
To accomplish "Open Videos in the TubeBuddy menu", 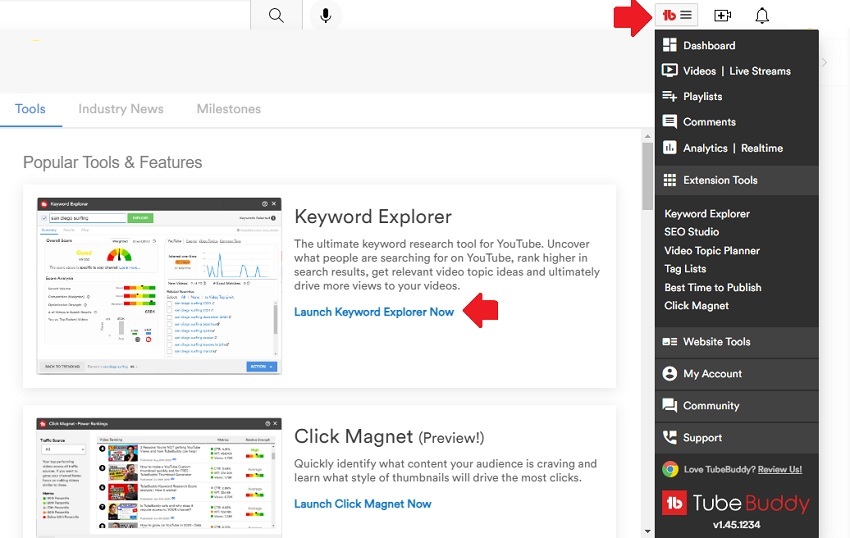I will coord(699,71).
